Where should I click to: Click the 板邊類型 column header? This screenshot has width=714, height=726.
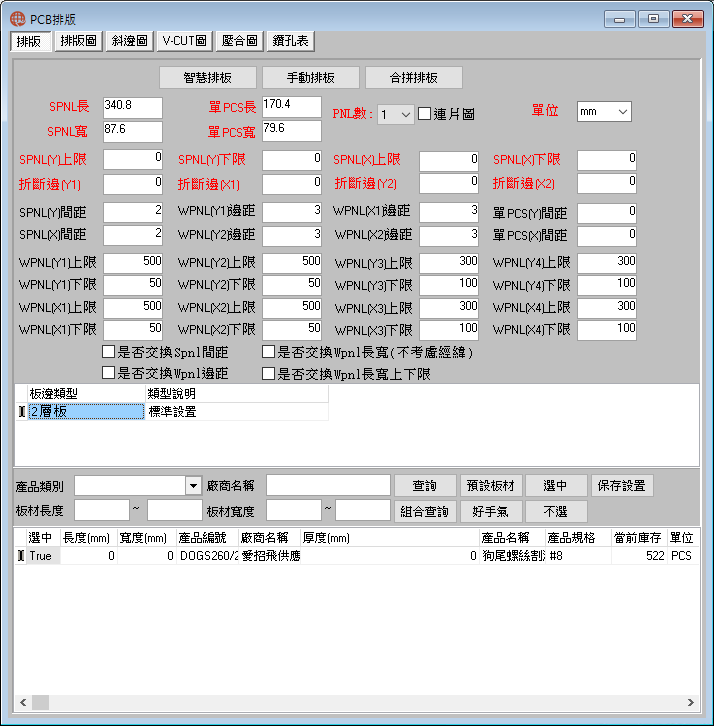coord(87,394)
